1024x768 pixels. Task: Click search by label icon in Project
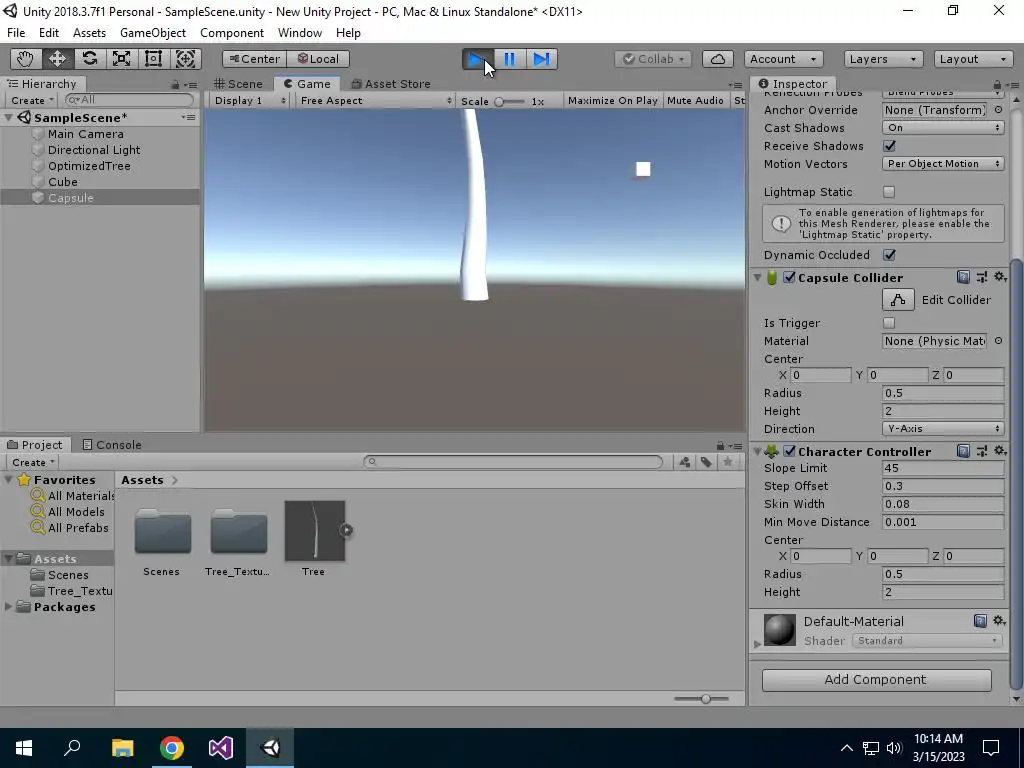pyautogui.click(x=706, y=462)
